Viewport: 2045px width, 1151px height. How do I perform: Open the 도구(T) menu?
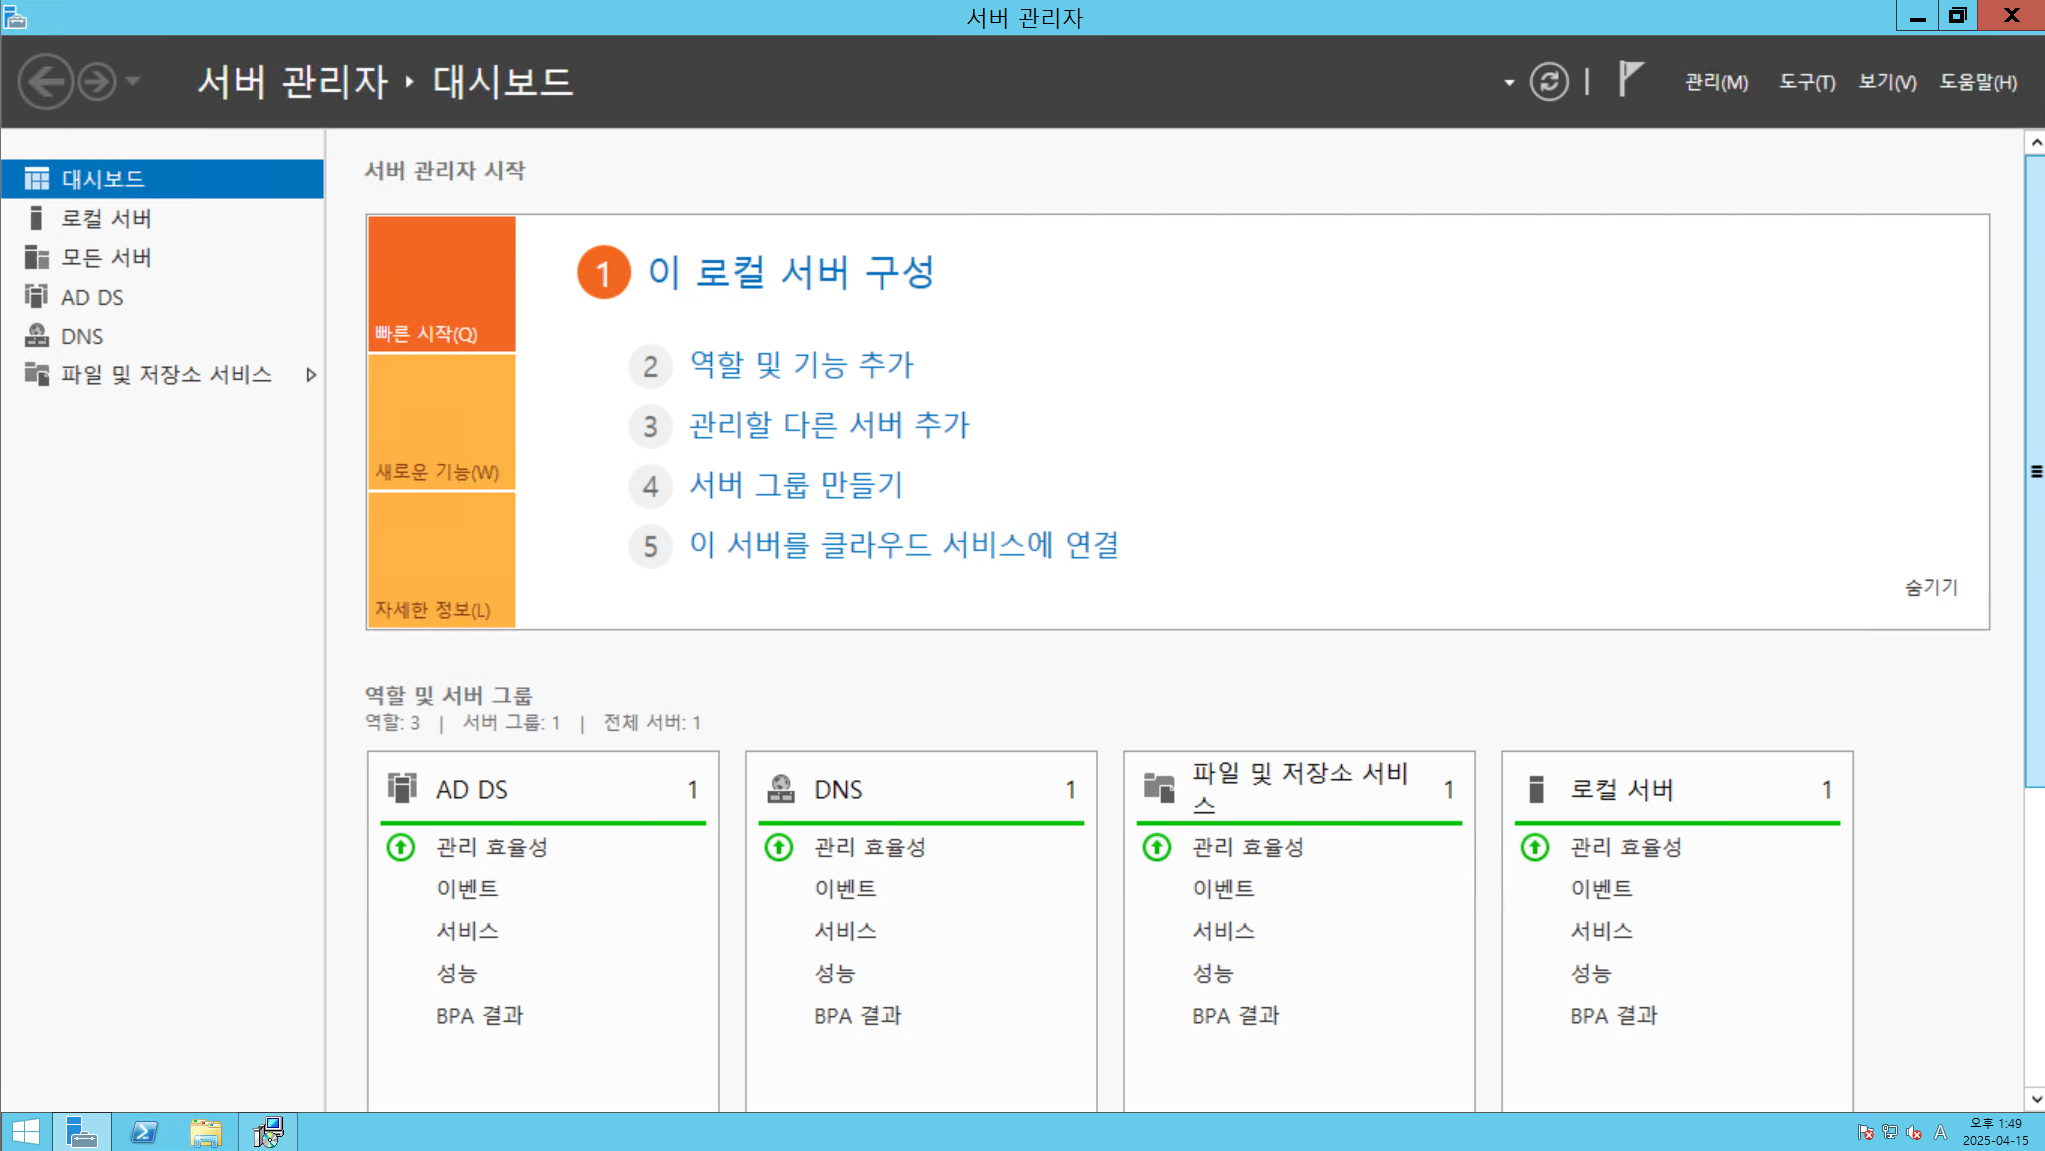pyautogui.click(x=1806, y=82)
